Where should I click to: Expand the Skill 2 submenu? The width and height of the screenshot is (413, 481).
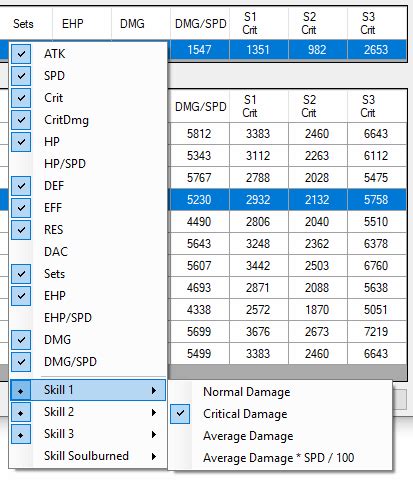point(88,412)
